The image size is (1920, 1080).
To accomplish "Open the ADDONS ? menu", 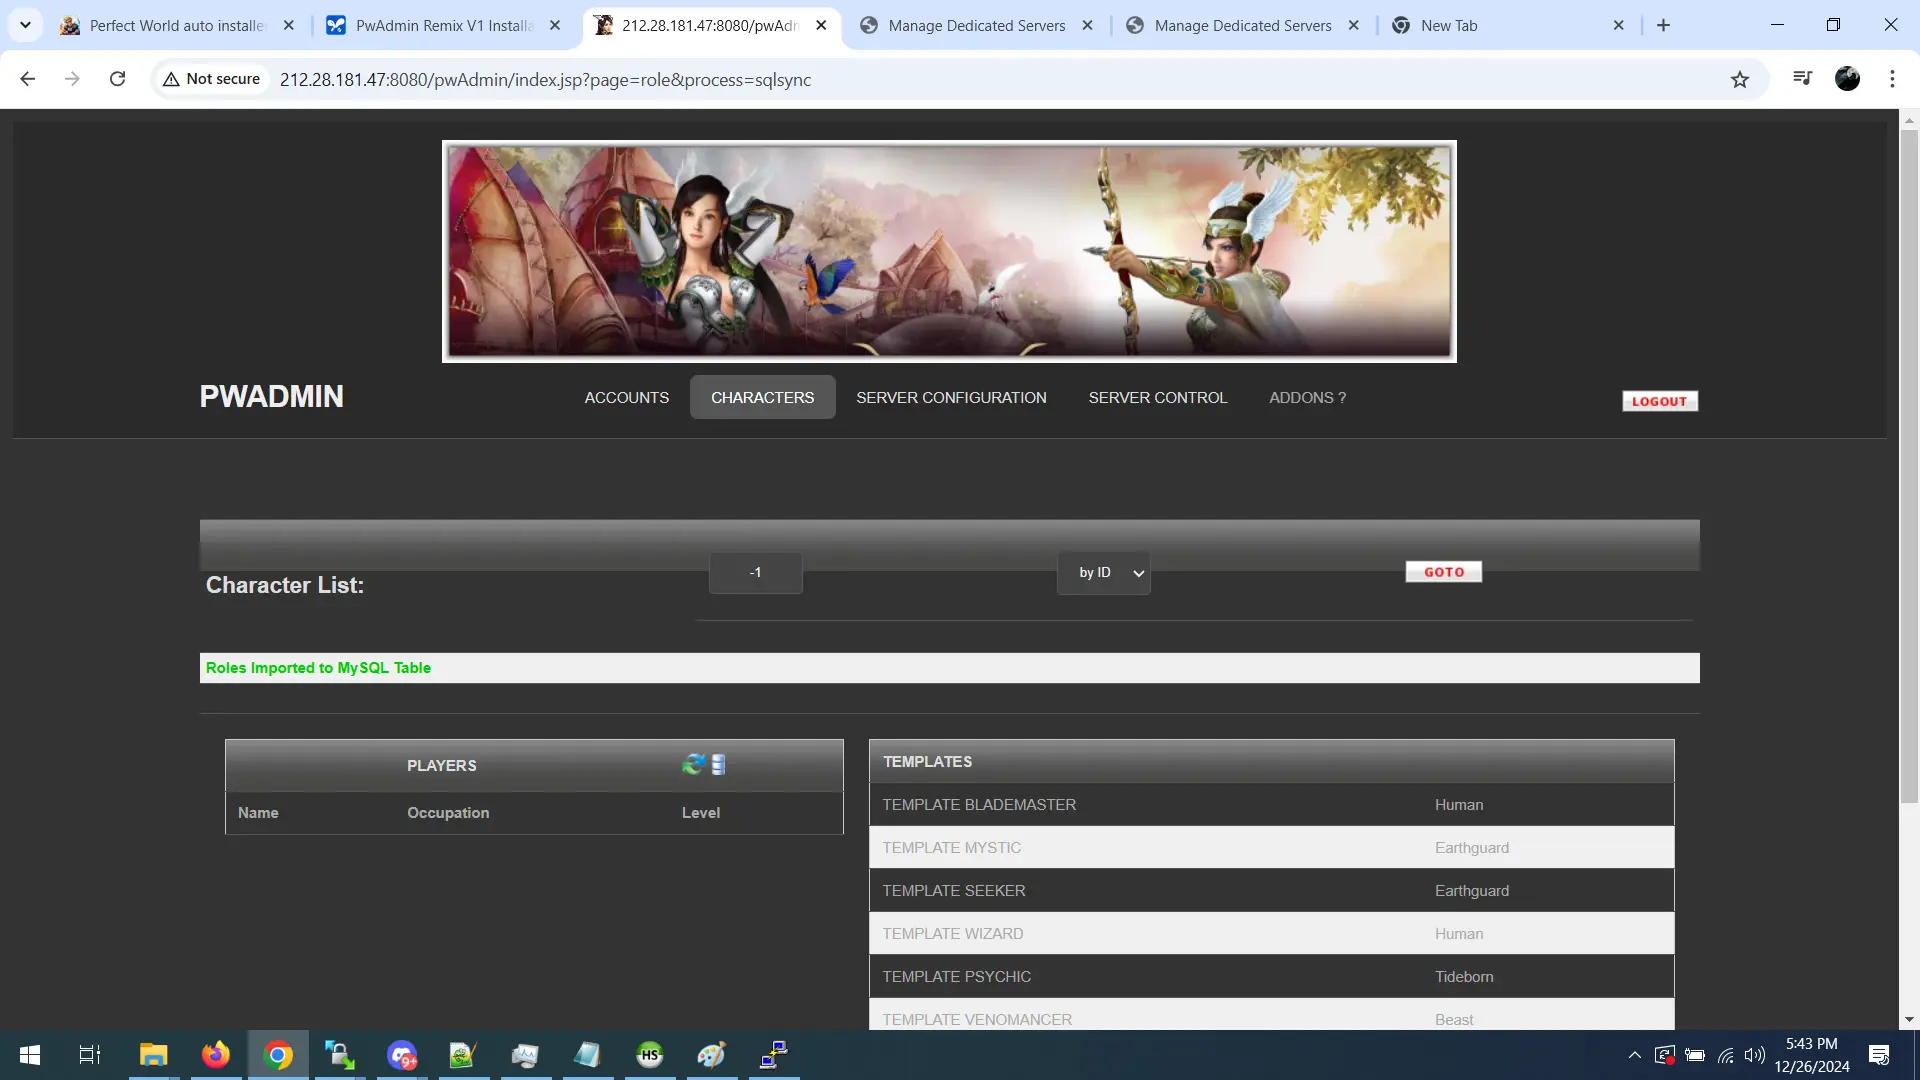I will (1308, 397).
